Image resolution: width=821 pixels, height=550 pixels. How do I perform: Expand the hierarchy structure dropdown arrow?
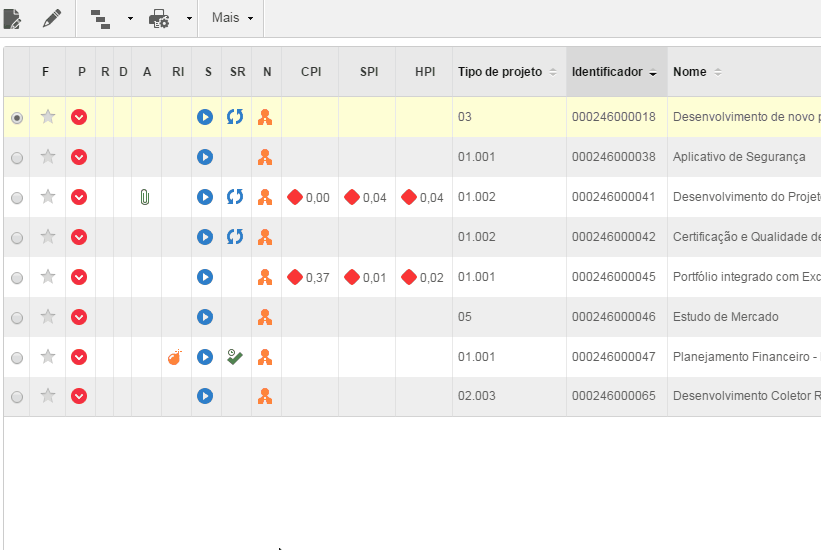pos(130,19)
